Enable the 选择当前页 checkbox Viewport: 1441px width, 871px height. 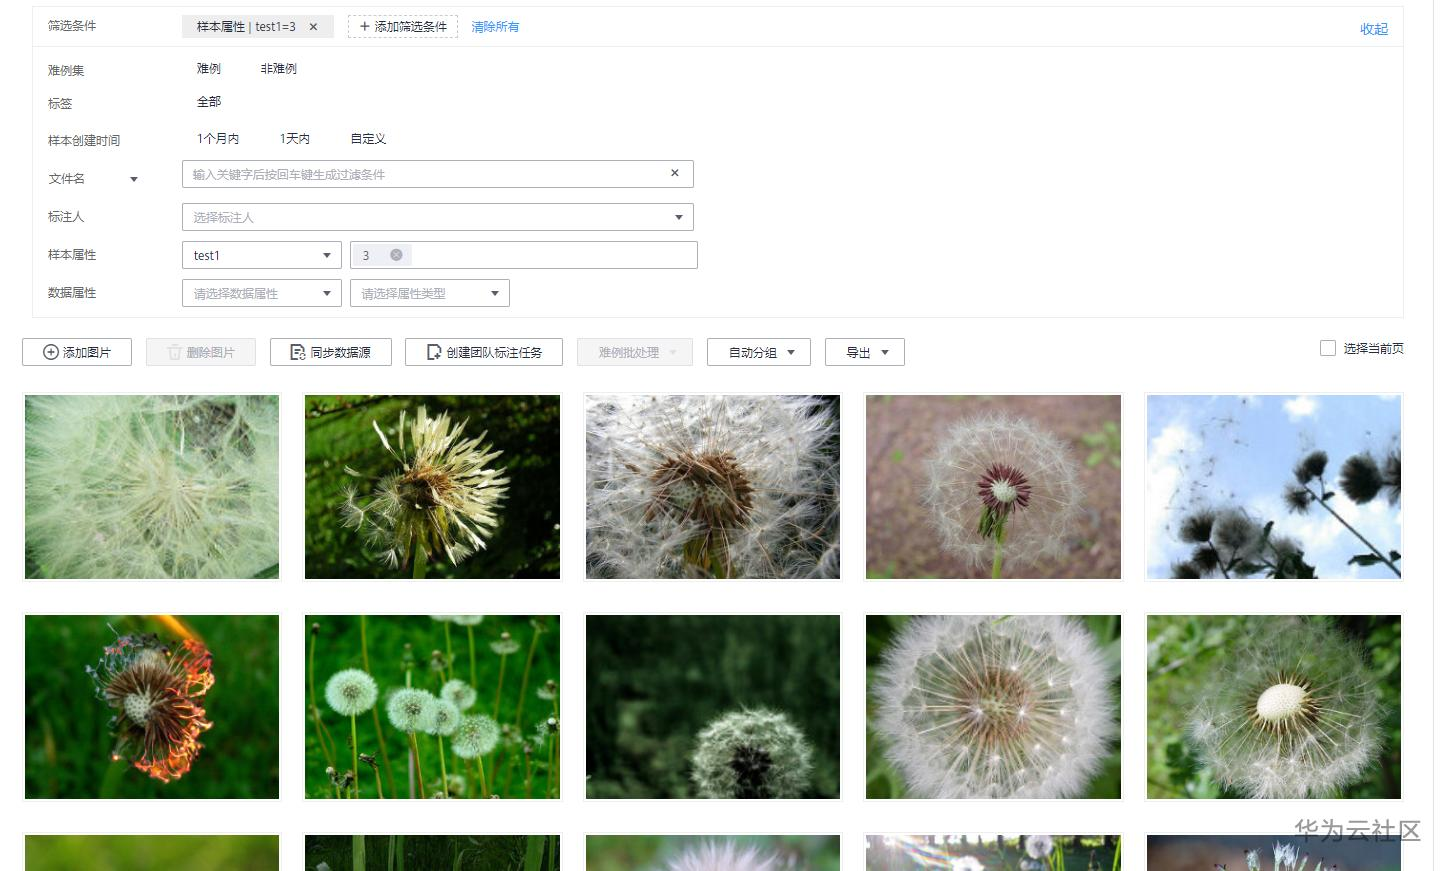pos(1328,348)
